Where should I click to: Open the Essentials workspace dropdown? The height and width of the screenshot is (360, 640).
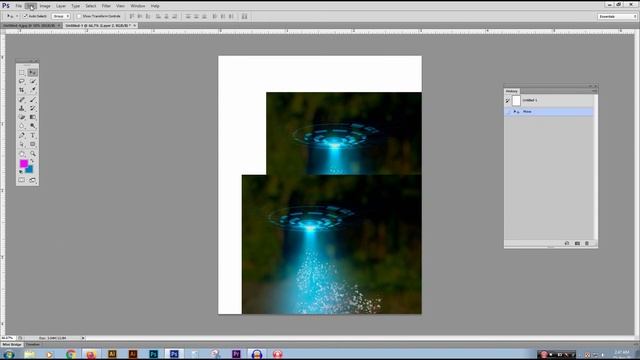click(617, 16)
